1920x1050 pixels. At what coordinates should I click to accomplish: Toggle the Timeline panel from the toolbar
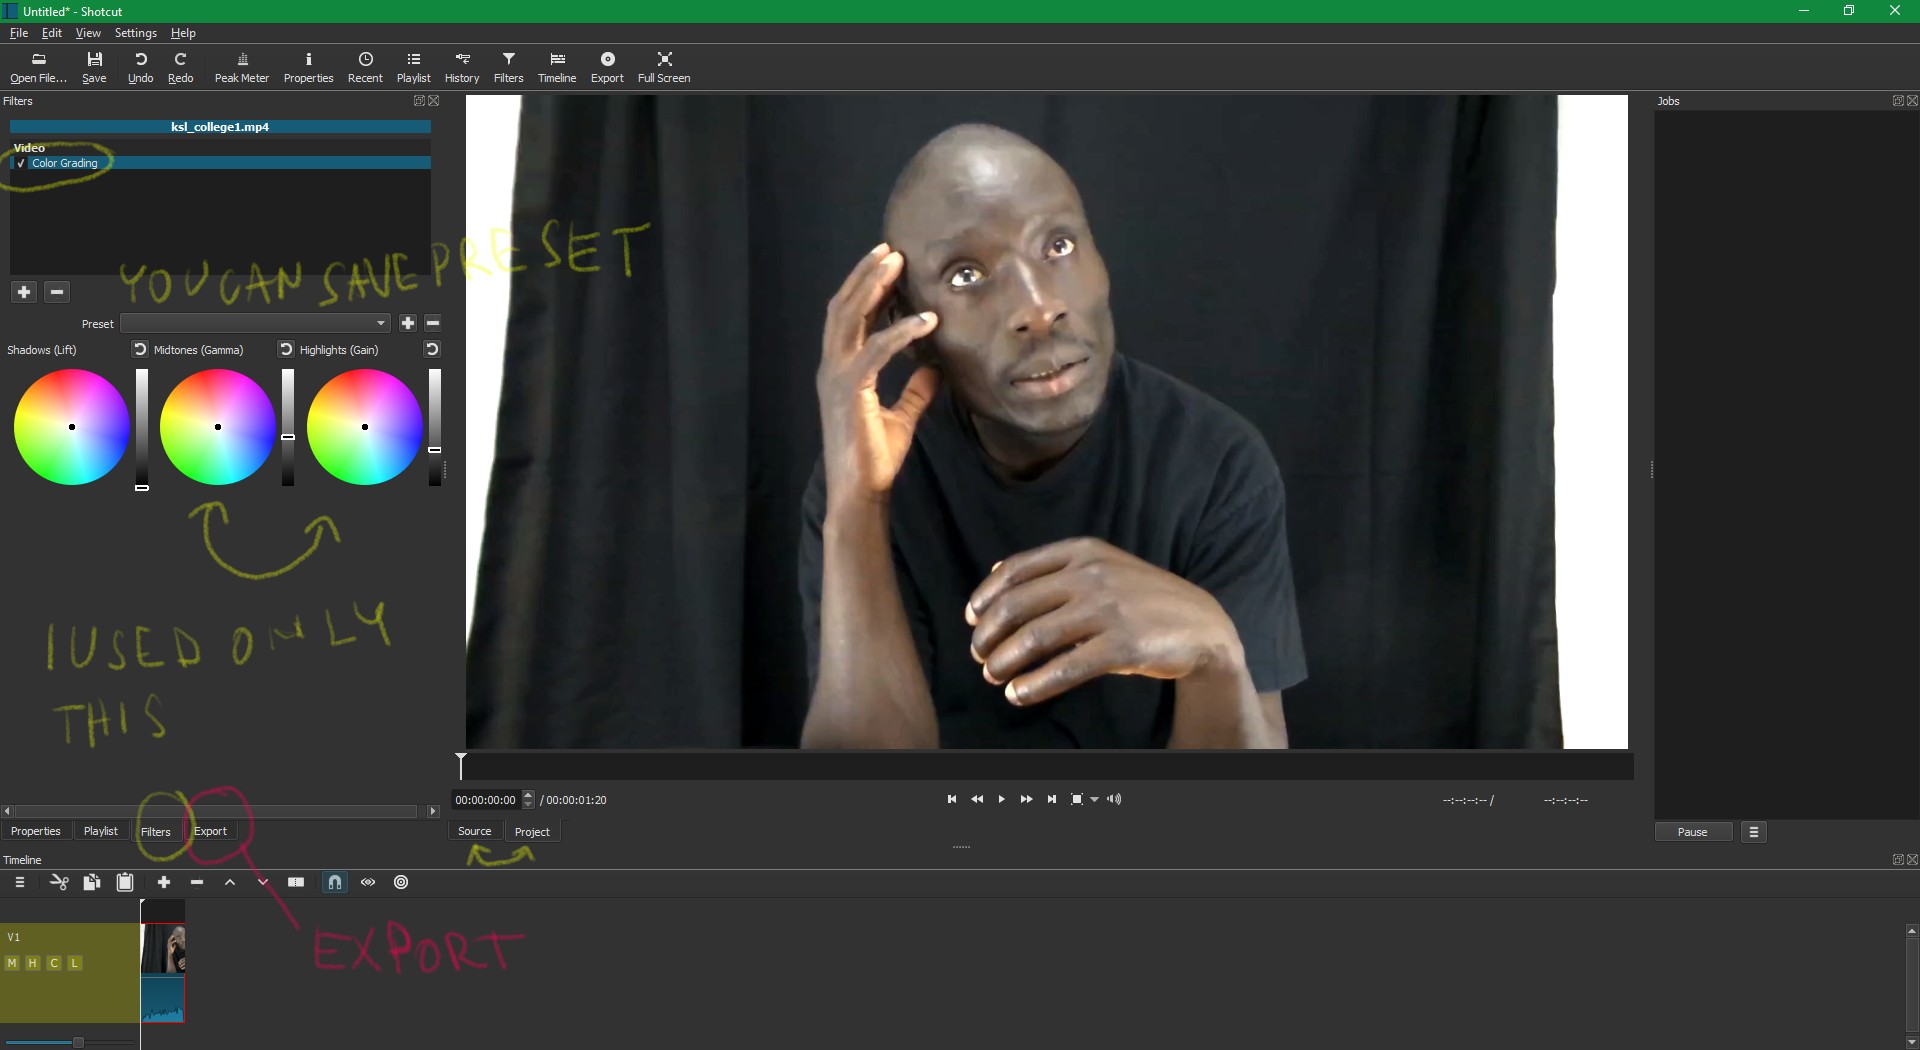point(557,67)
